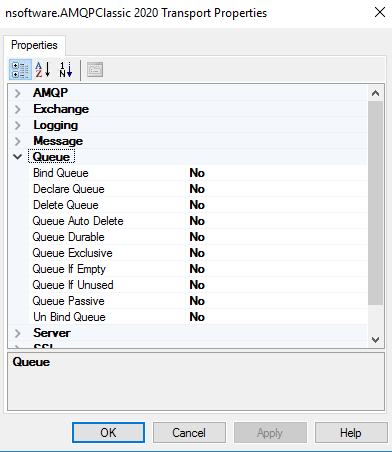Click the No value for Delete Queue
392x452 pixels.
197,205
